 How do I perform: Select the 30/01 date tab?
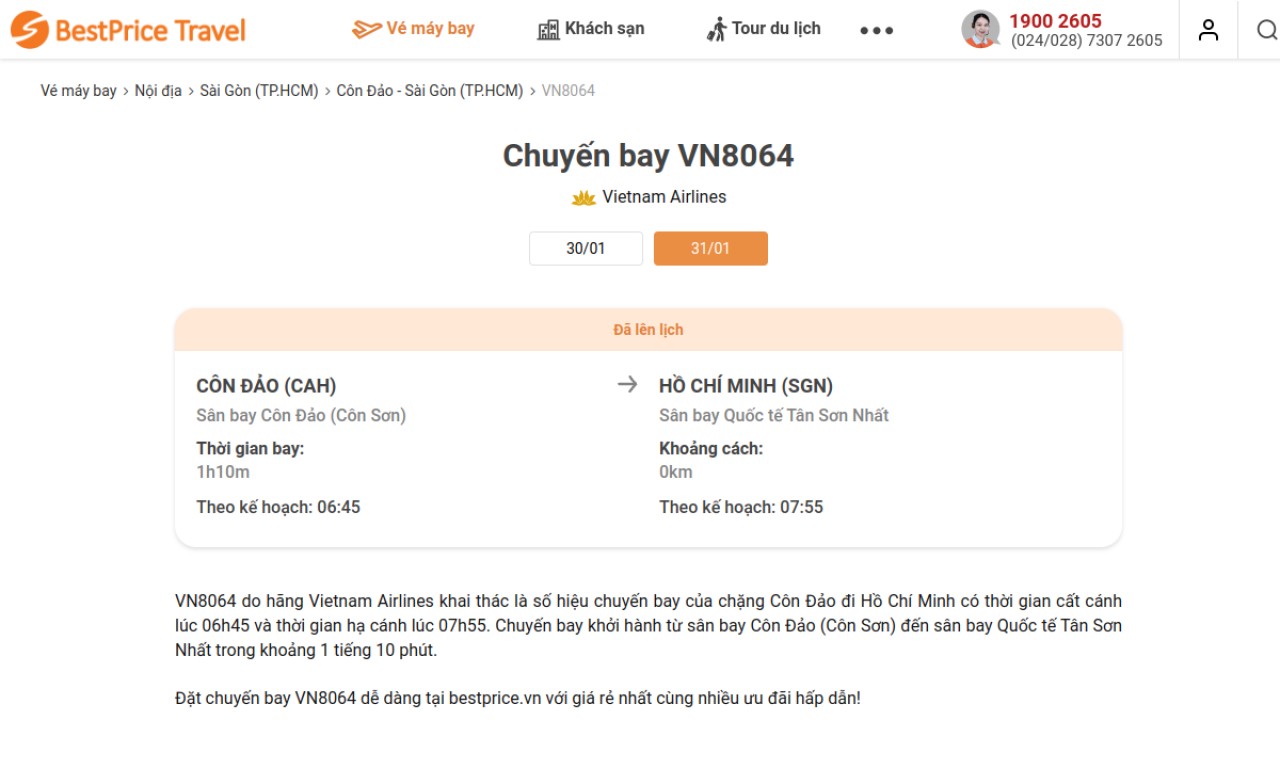tap(586, 249)
